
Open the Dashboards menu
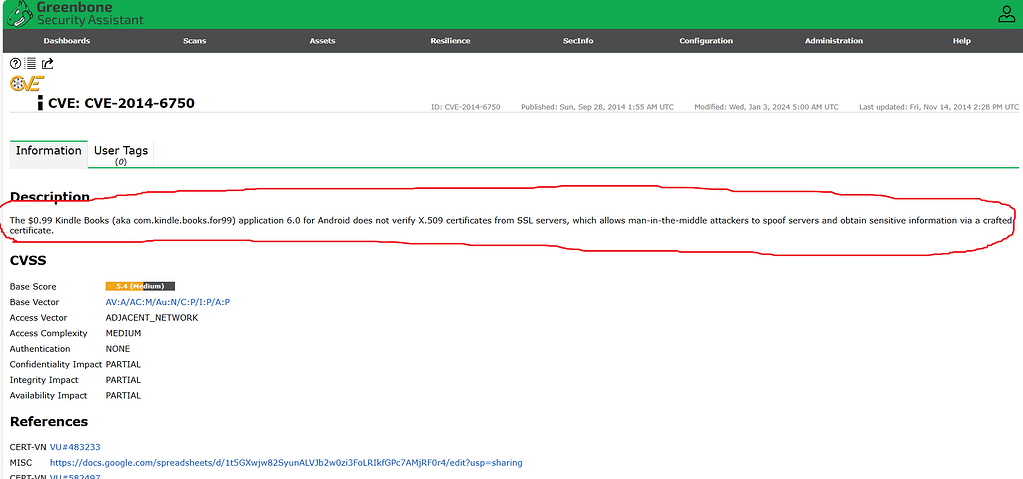coord(67,41)
